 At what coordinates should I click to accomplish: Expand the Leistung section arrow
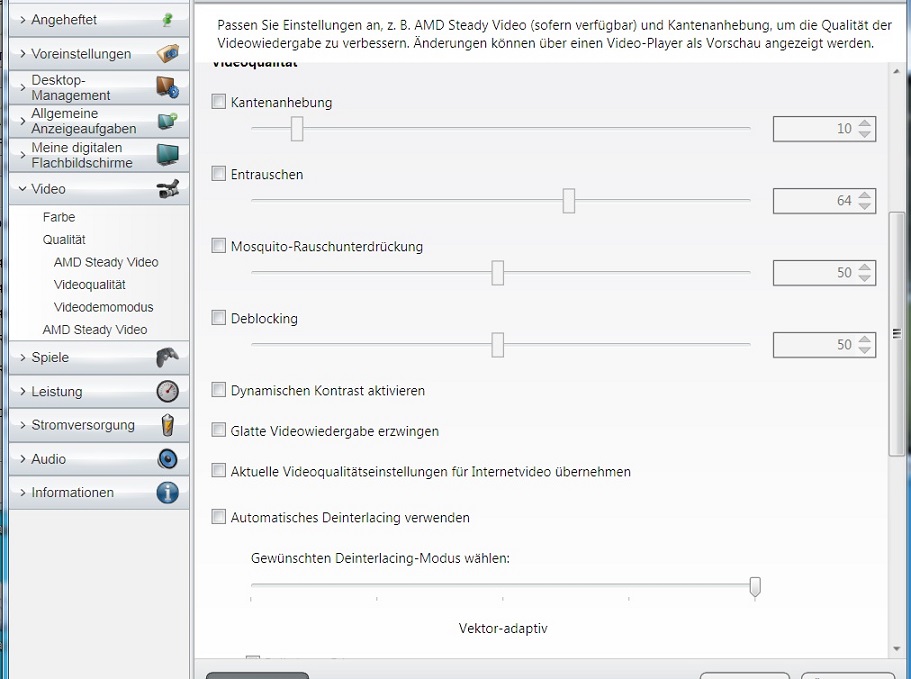(23, 391)
